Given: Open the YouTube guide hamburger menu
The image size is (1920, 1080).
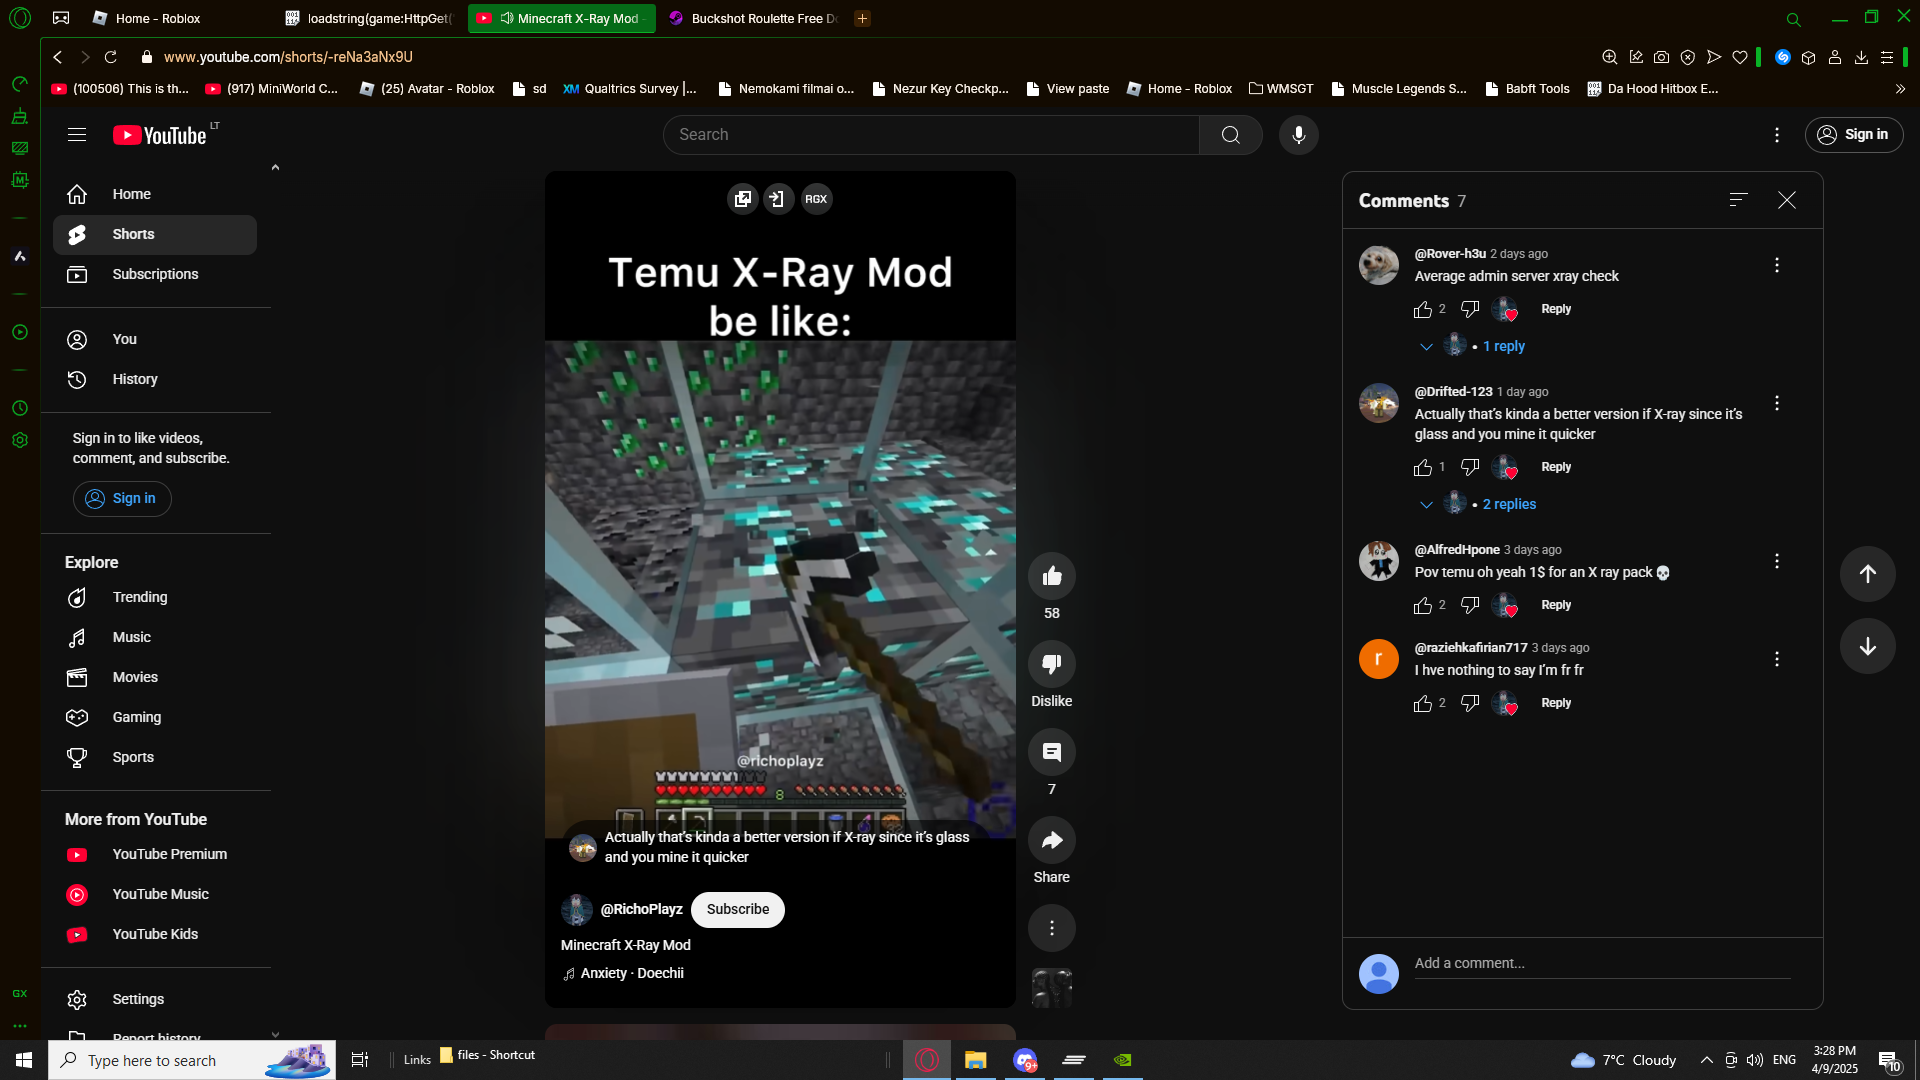Looking at the screenshot, I should pyautogui.click(x=77, y=135).
